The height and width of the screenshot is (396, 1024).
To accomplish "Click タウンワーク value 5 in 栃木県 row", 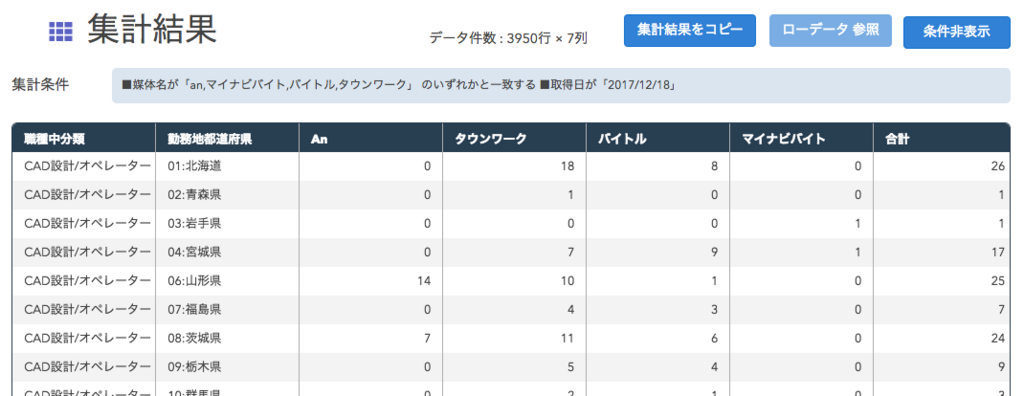I will [x=571, y=367].
